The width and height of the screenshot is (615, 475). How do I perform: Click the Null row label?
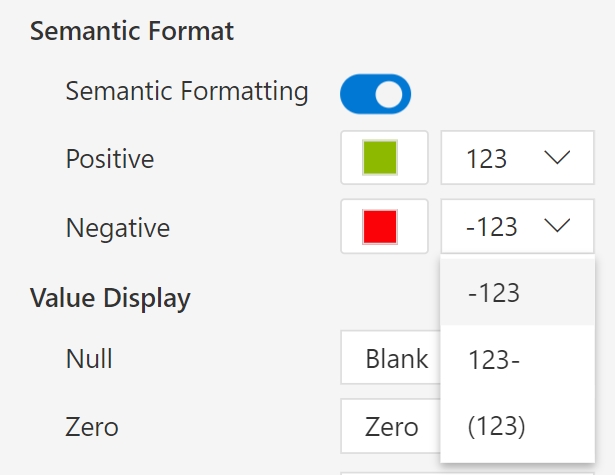point(89,359)
